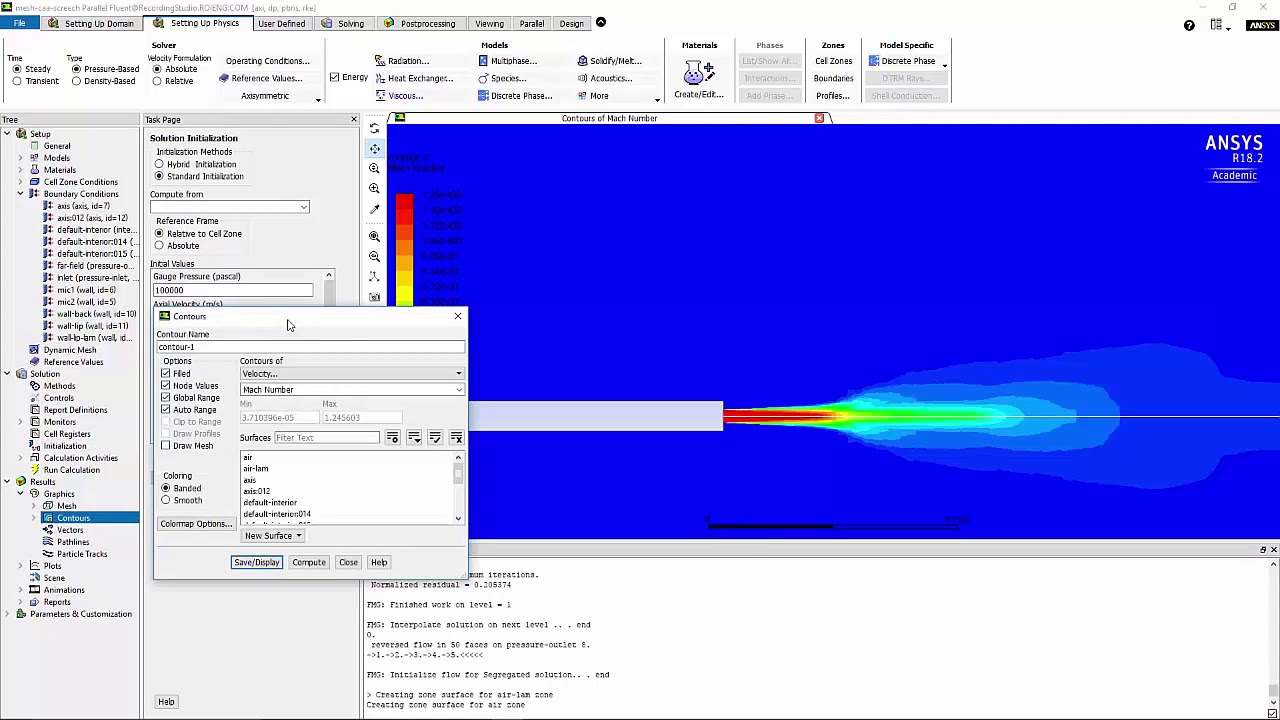Click the fit to window zoom icon
The image size is (1280, 720).
point(375,236)
